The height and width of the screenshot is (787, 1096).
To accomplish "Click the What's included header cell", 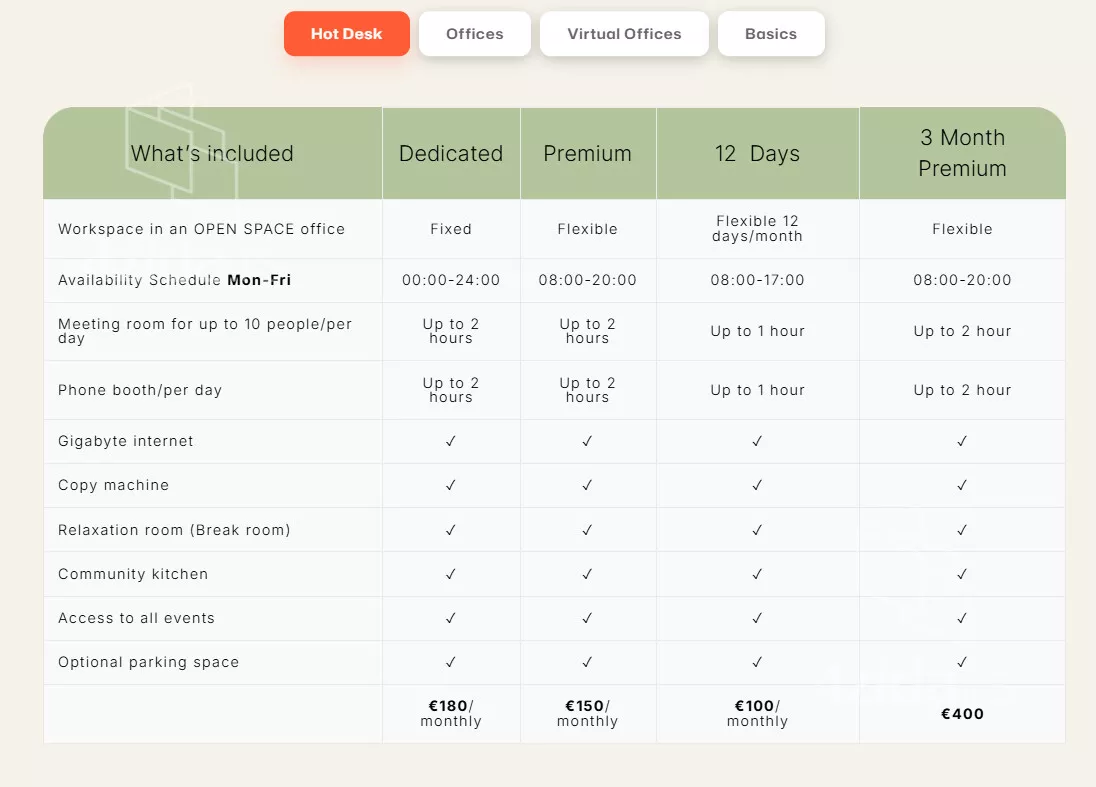I will coord(212,154).
